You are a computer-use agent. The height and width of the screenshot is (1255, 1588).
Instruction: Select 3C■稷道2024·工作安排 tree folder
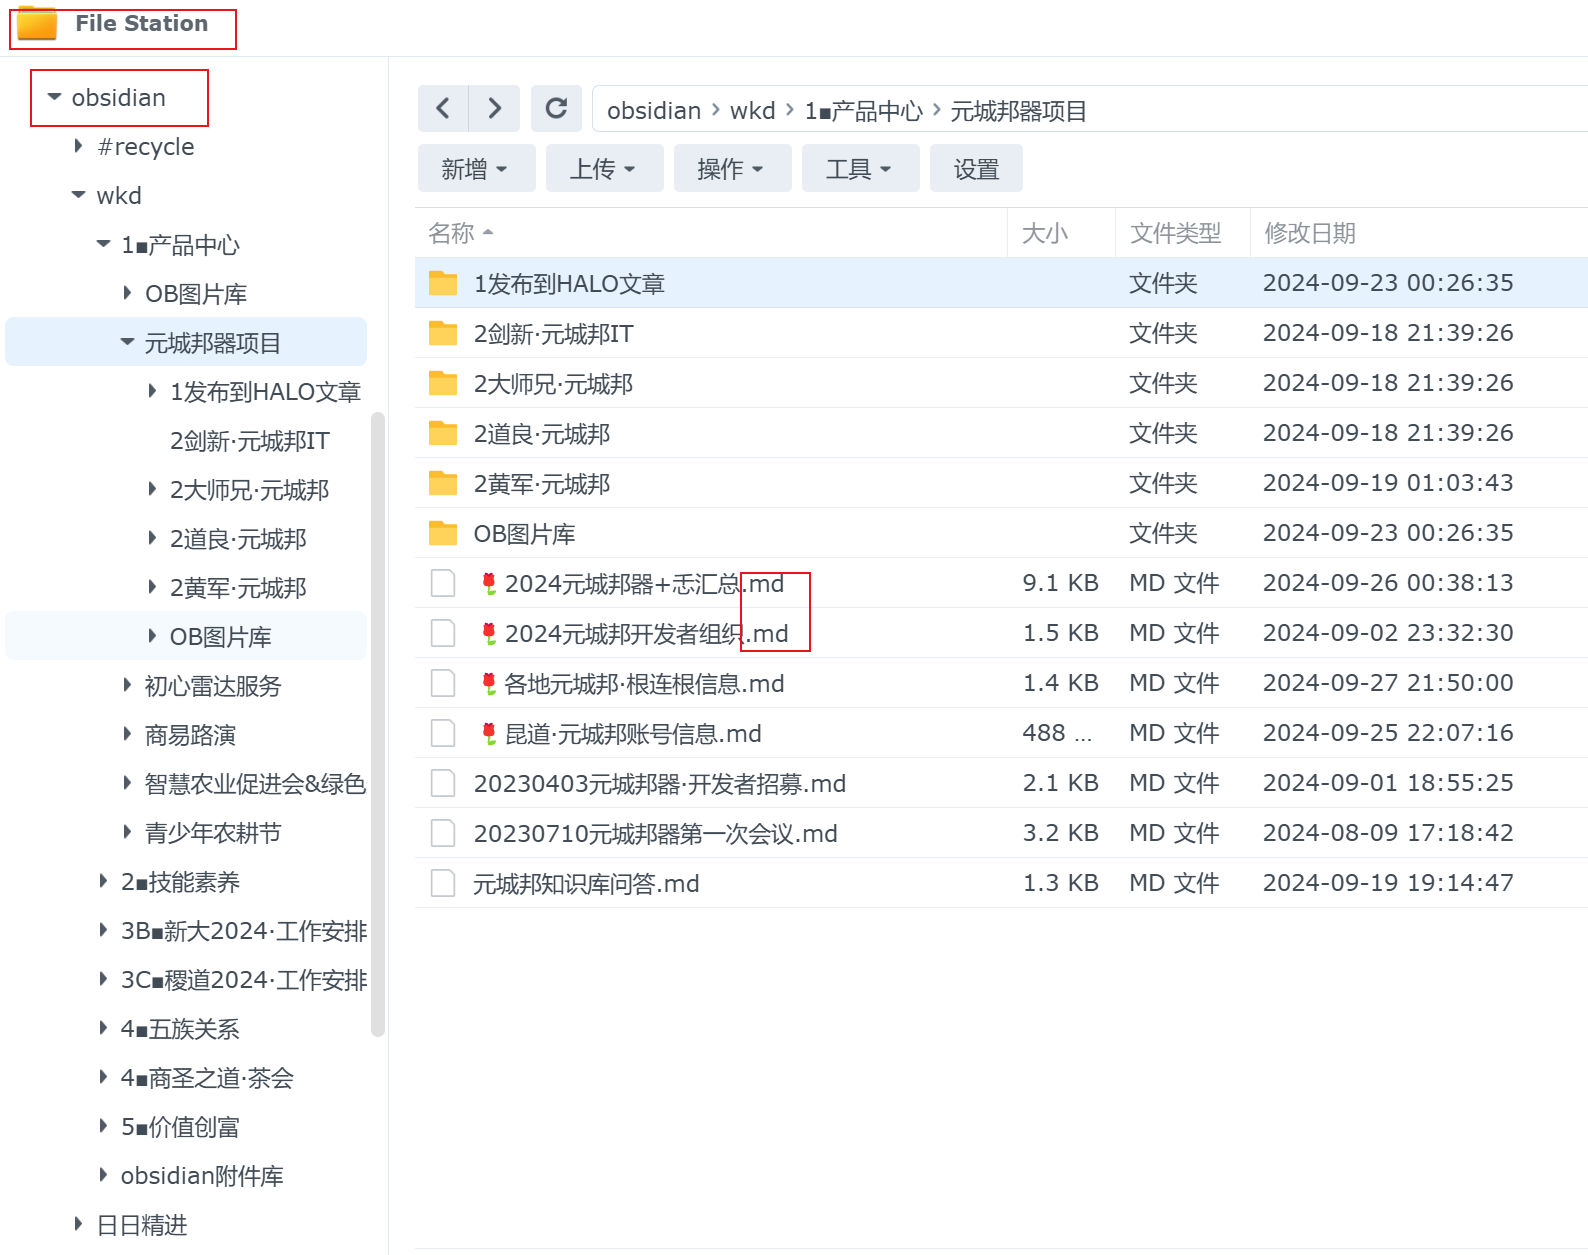pyautogui.click(x=244, y=980)
